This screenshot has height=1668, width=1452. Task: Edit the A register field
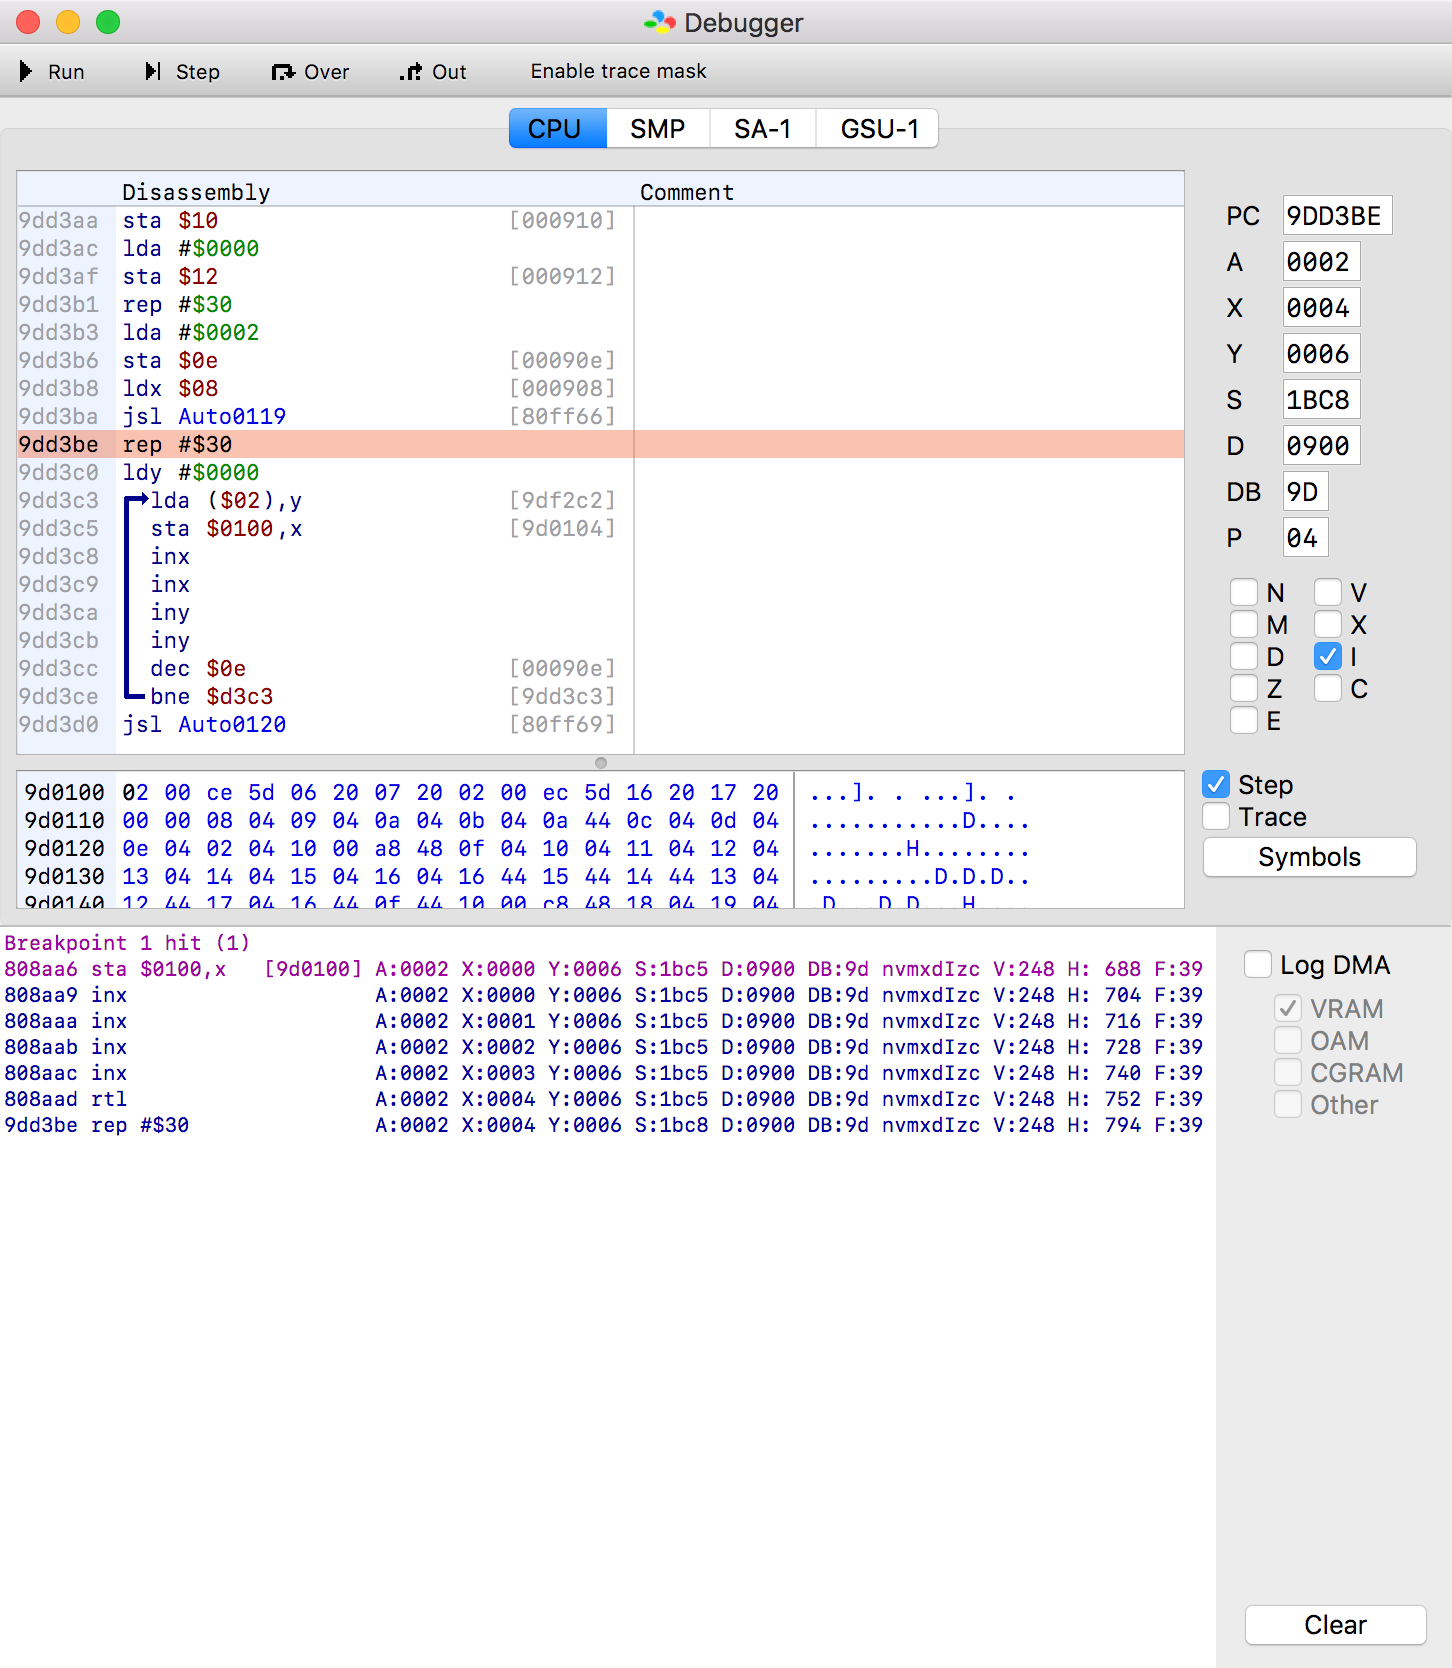point(1321,262)
